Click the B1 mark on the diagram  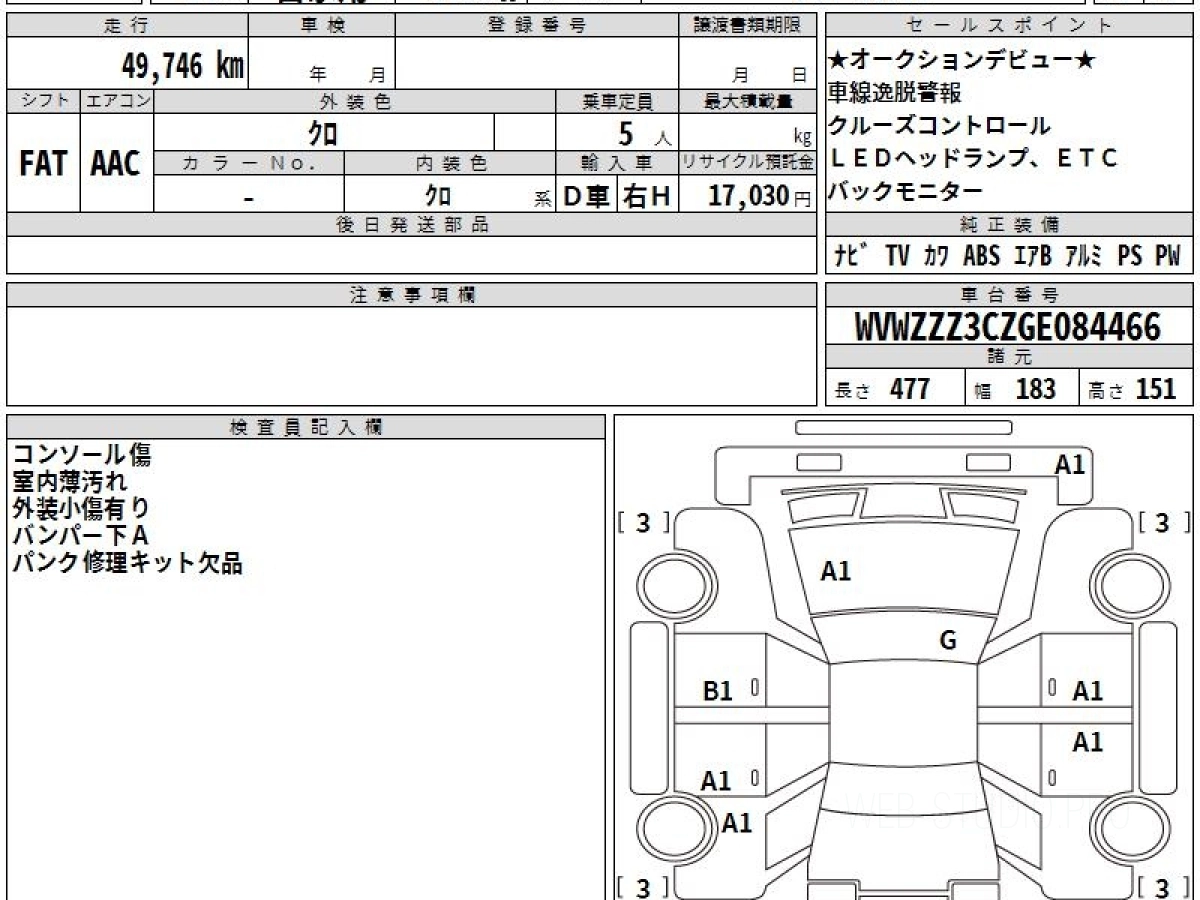[718, 690]
